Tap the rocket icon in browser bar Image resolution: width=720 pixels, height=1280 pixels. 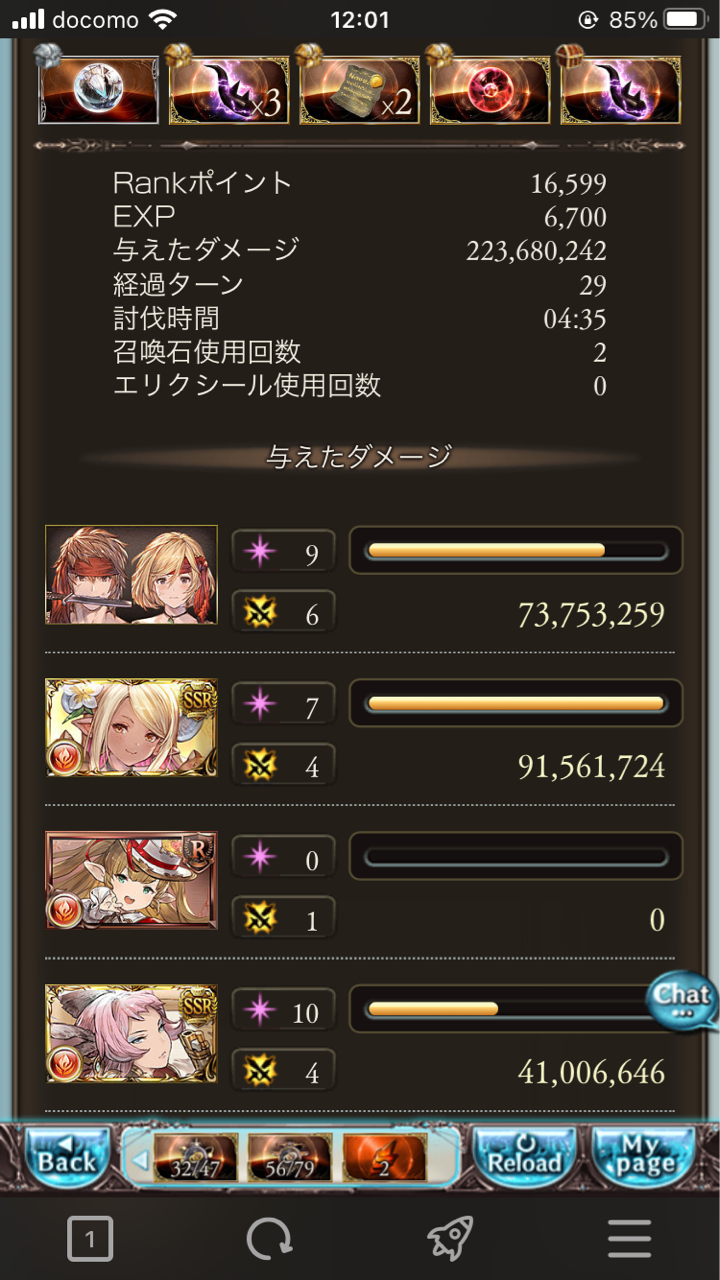point(449,1241)
